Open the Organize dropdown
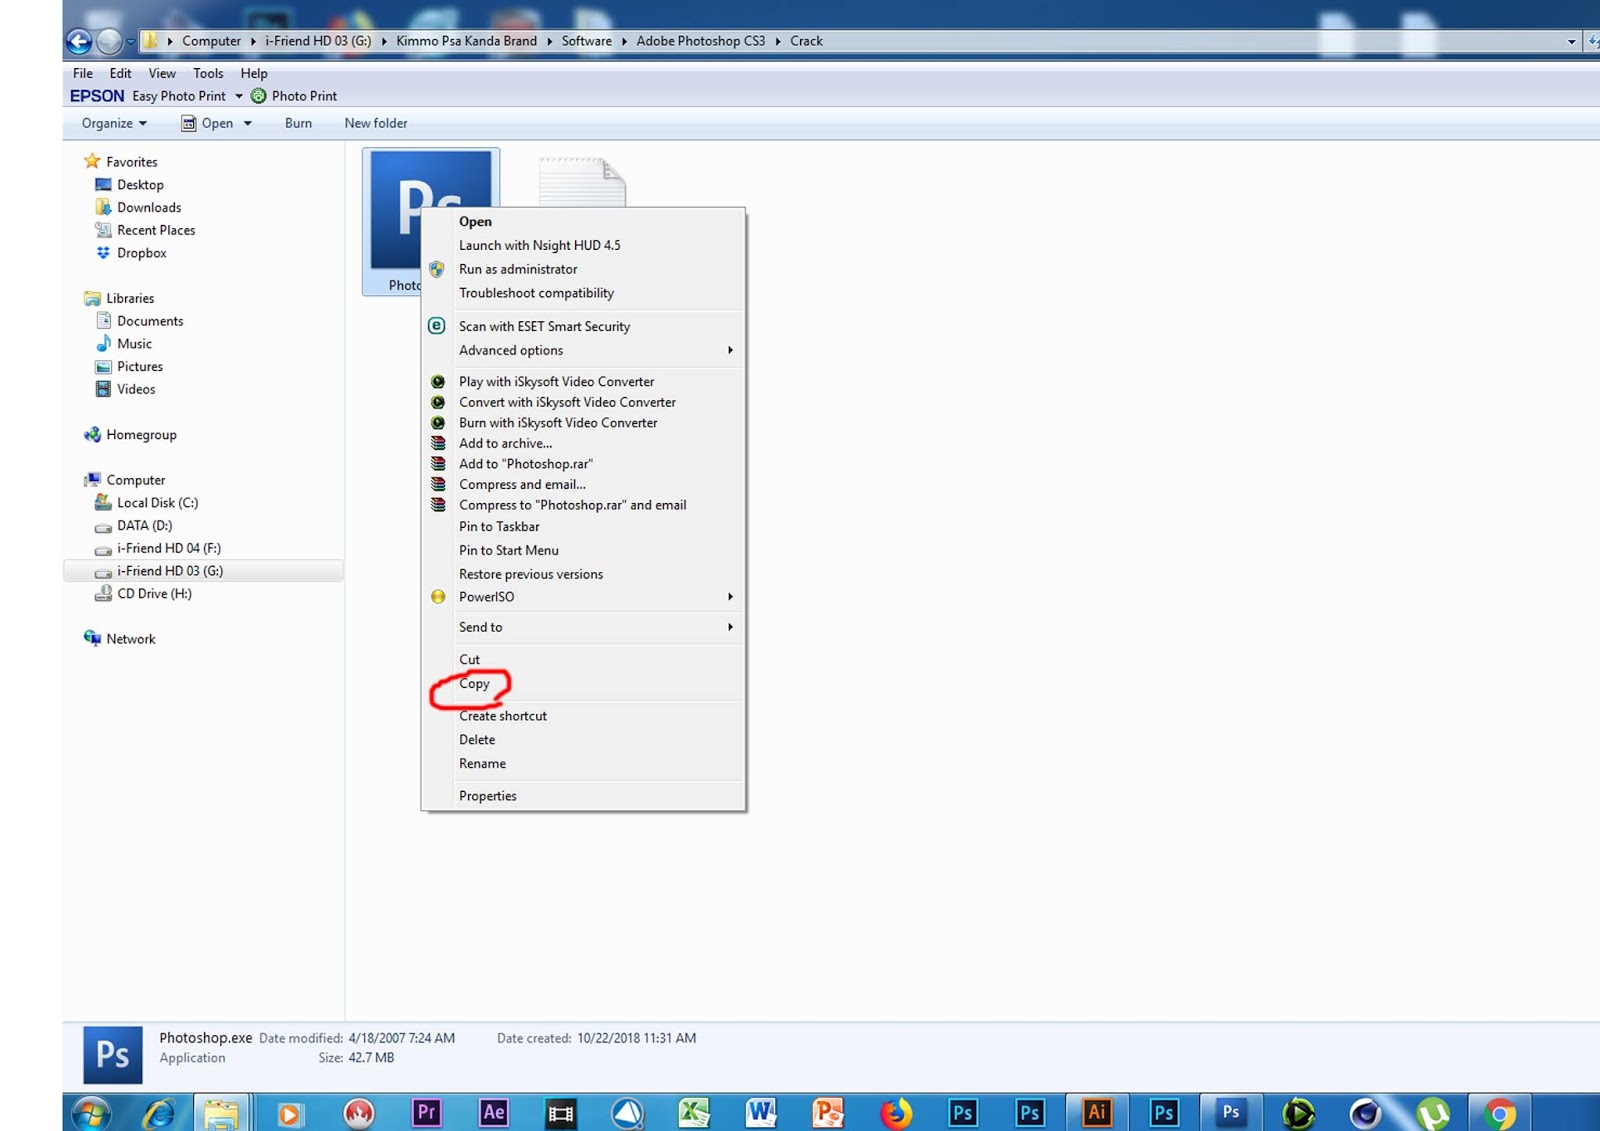The height and width of the screenshot is (1131, 1600). point(114,123)
